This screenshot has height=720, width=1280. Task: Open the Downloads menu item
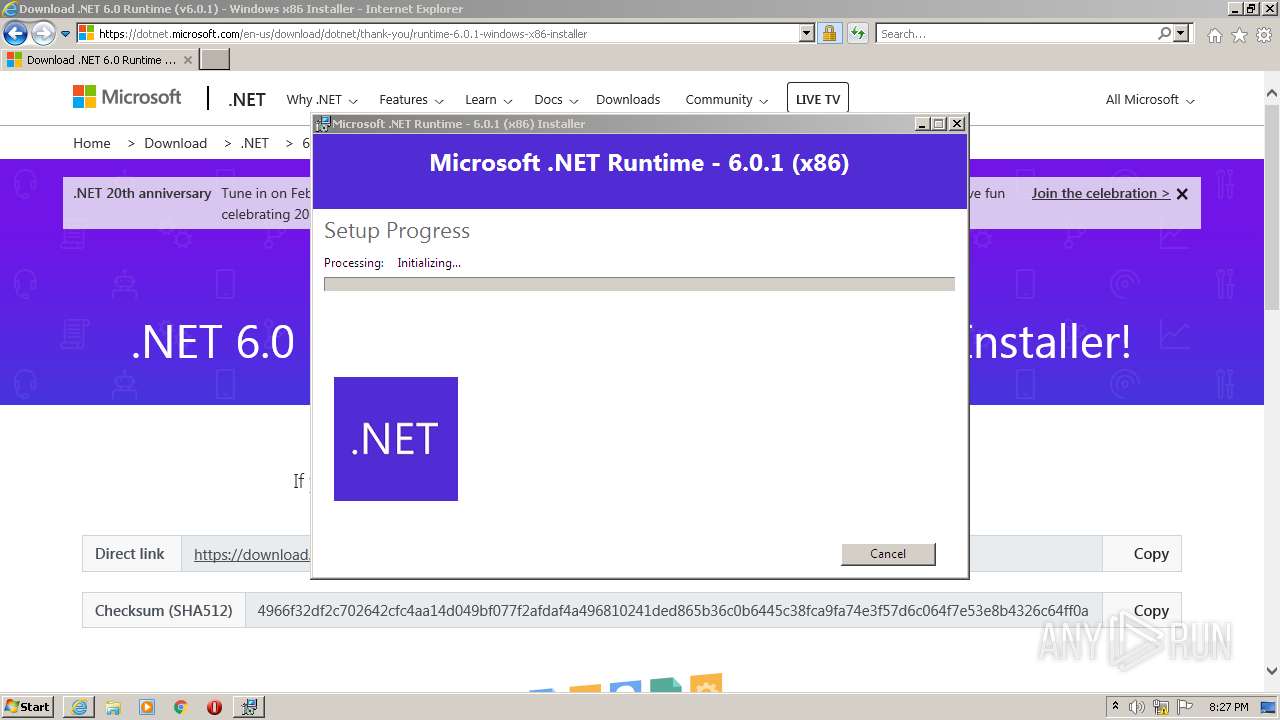click(628, 100)
